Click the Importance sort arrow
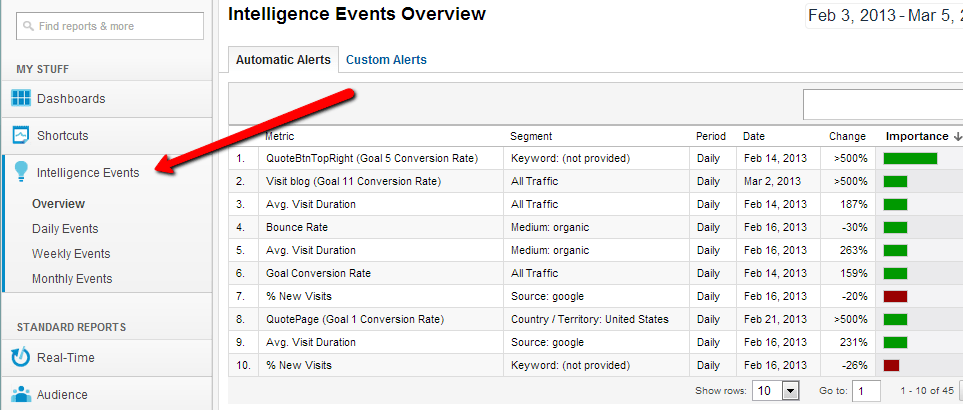The width and height of the screenshot is (963, 410). 958,137
